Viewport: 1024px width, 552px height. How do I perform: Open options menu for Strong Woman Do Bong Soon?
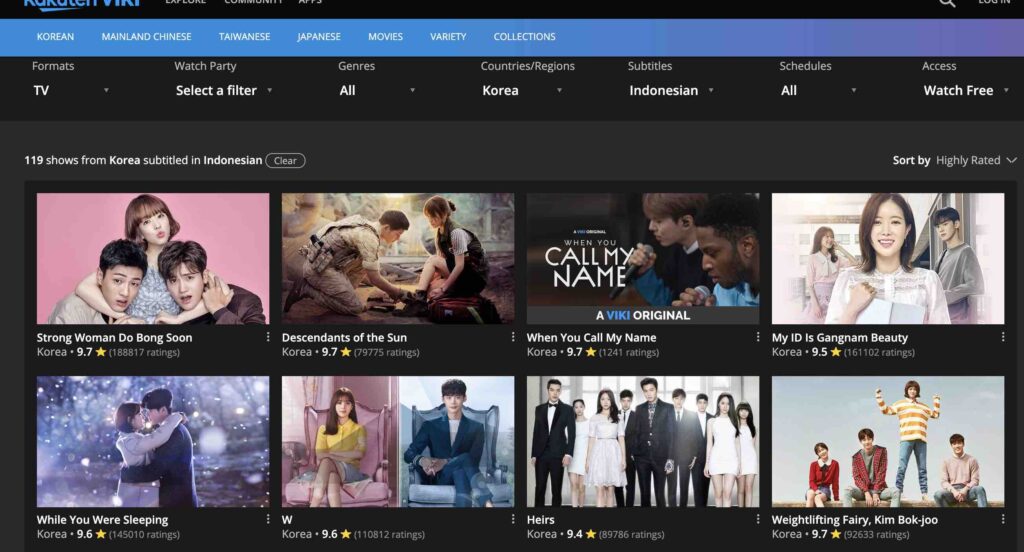click(x=268, y=337)
